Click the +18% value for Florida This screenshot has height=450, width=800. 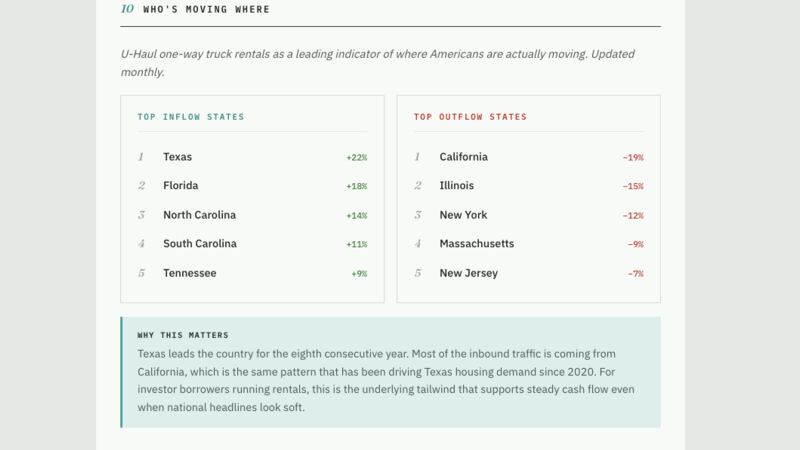pos(357,186)
